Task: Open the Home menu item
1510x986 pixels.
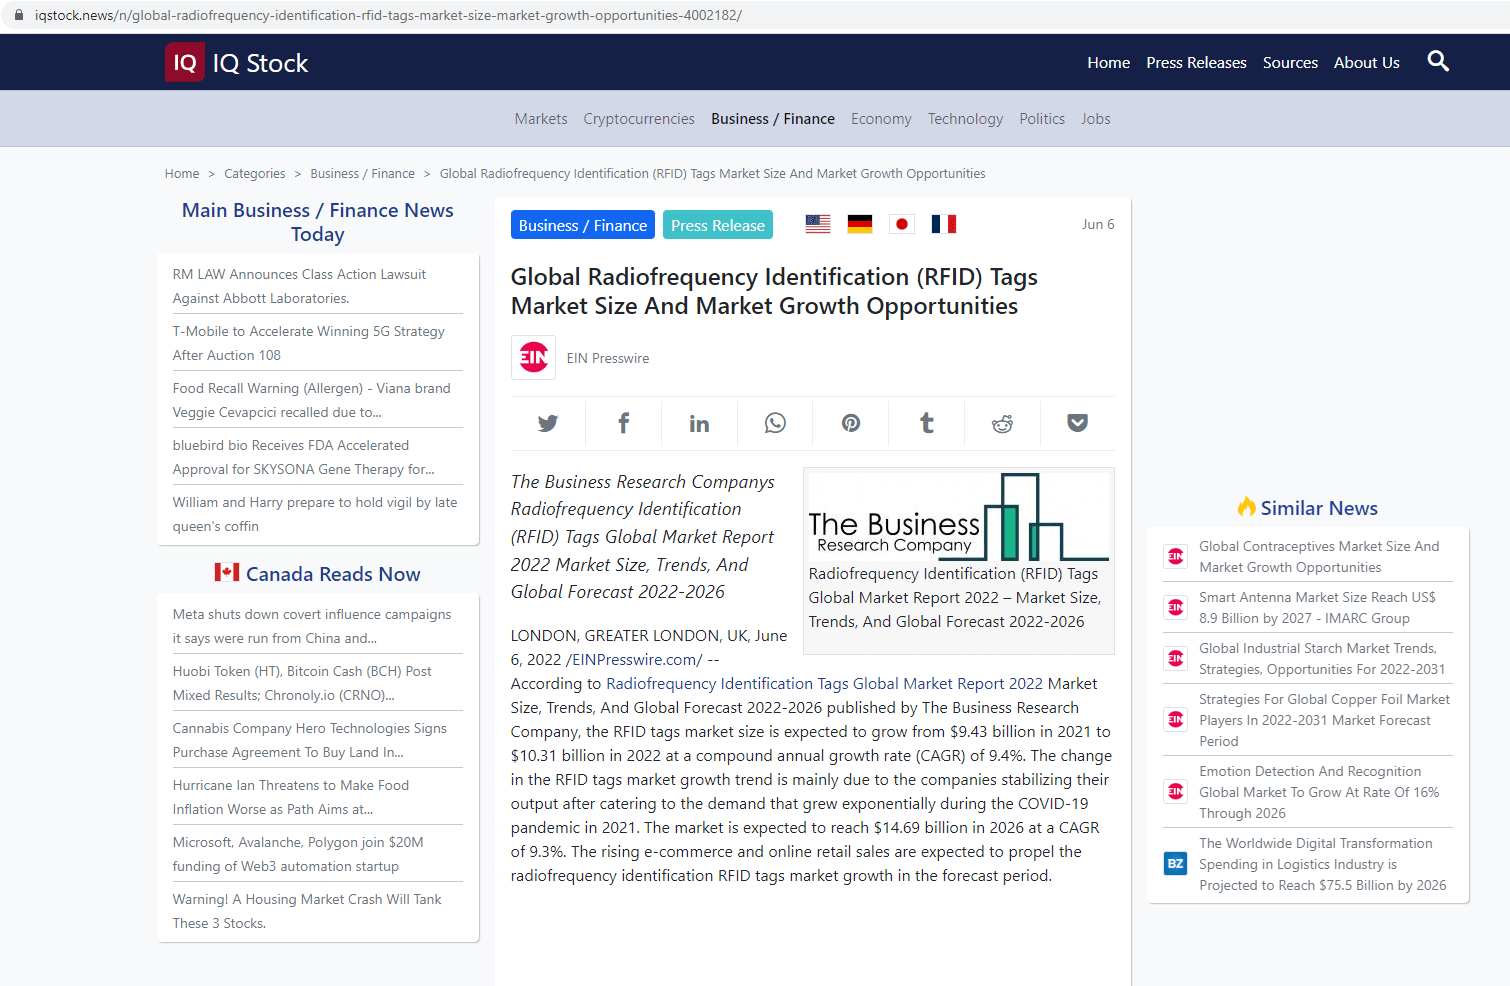Action: [x=1108, y=62]
